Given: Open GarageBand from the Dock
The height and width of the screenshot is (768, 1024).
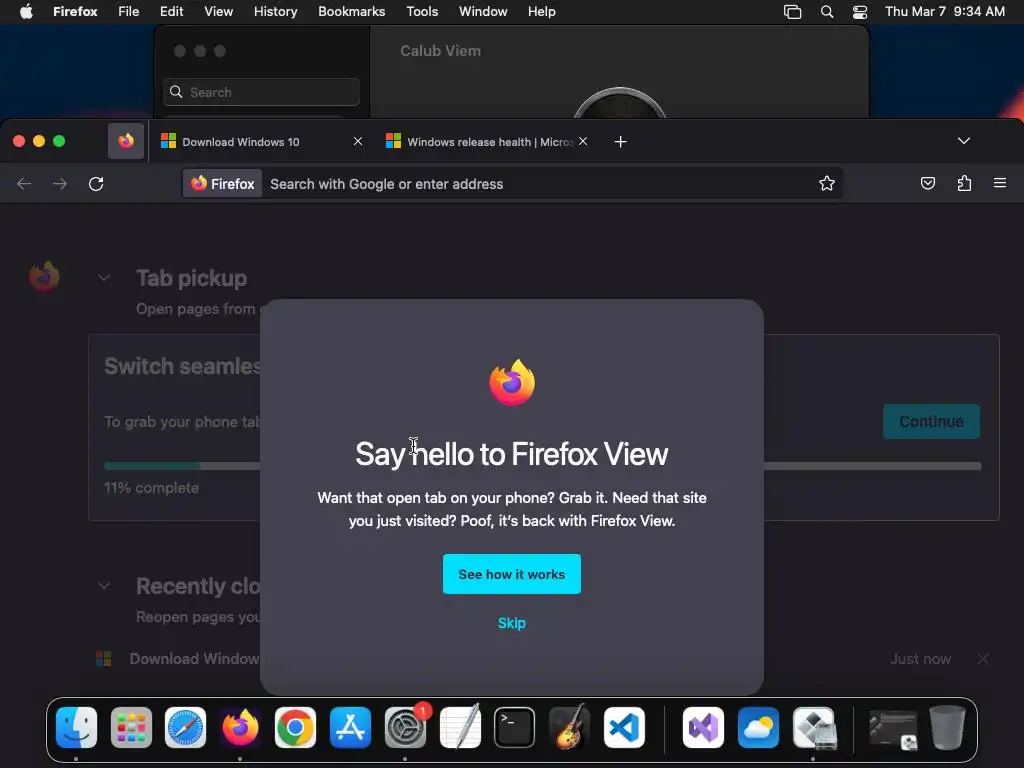Looking at the screenshot, I should point(569,728).
